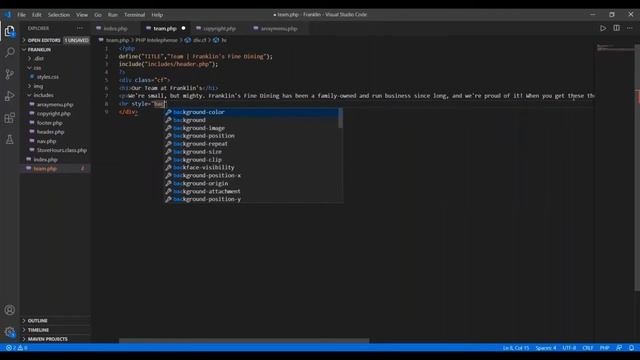Viewport: 640px width, 360px height.
Task: Open the Testing flask icon
Action: click(10, 140)
